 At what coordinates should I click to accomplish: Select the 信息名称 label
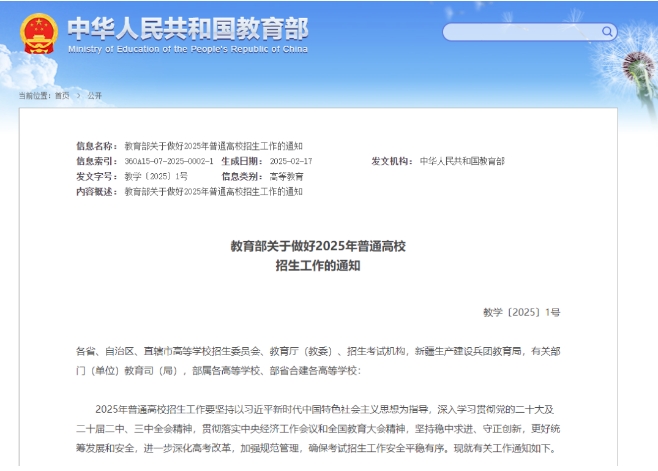pyautogui.click(x=97, y=146)
